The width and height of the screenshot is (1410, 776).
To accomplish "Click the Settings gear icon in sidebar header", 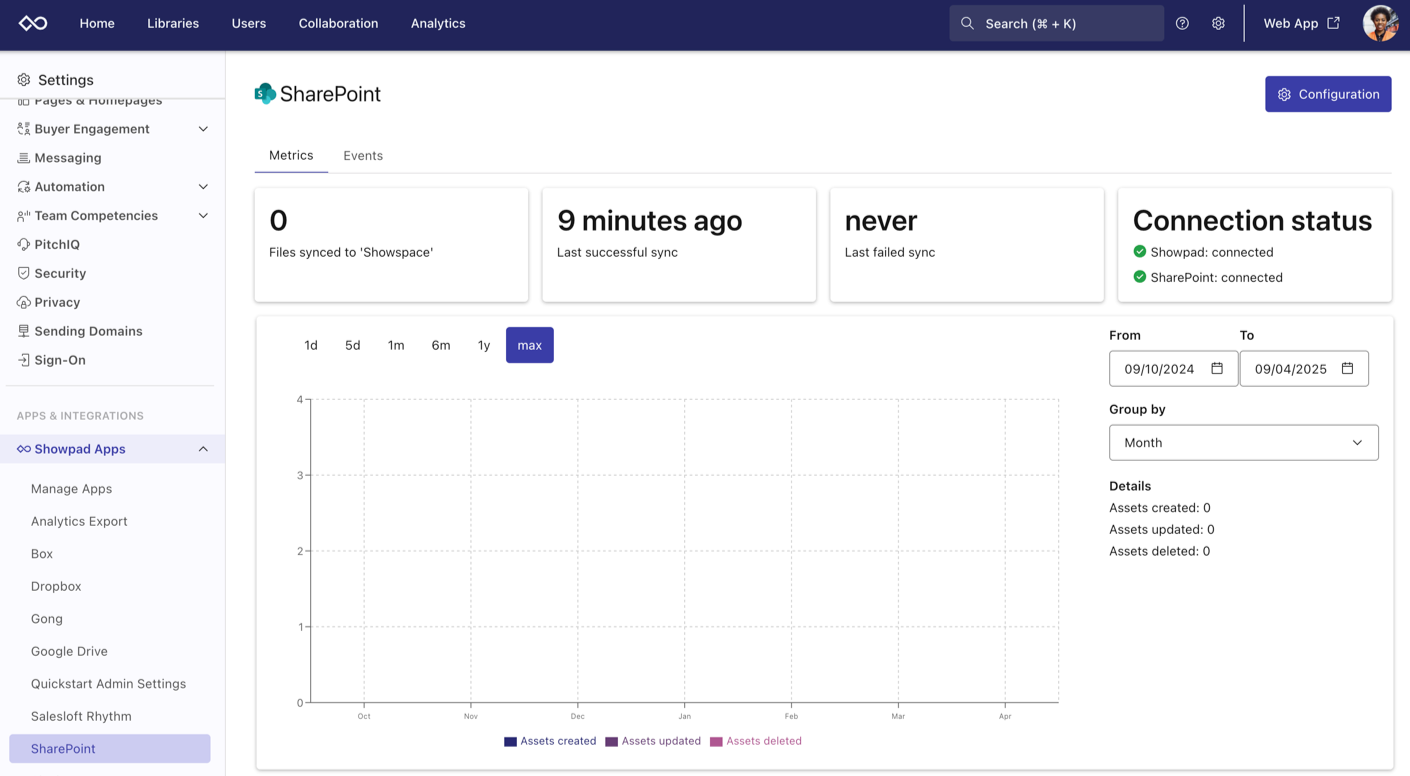I will 24,80.
